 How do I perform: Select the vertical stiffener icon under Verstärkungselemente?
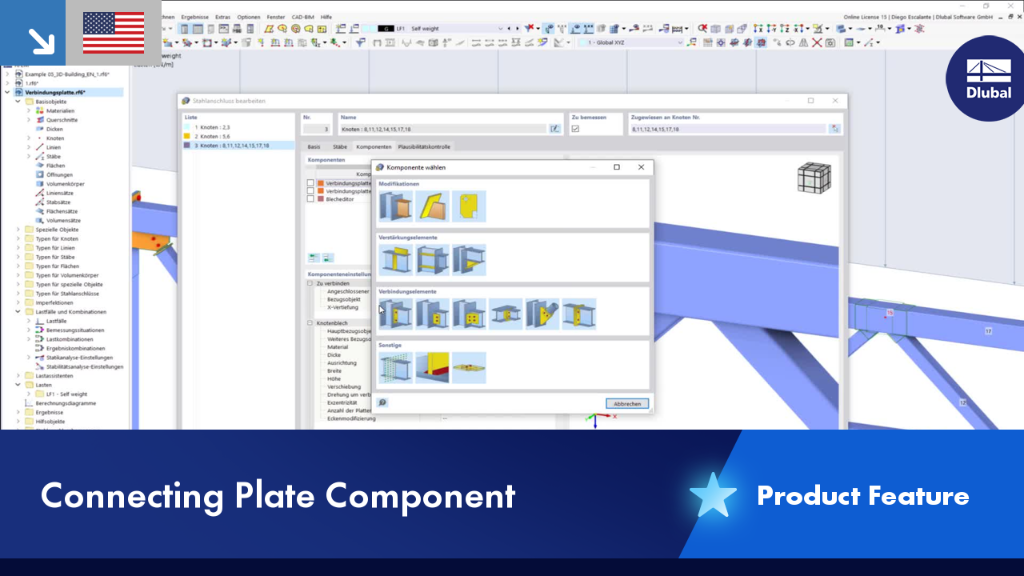395,260
